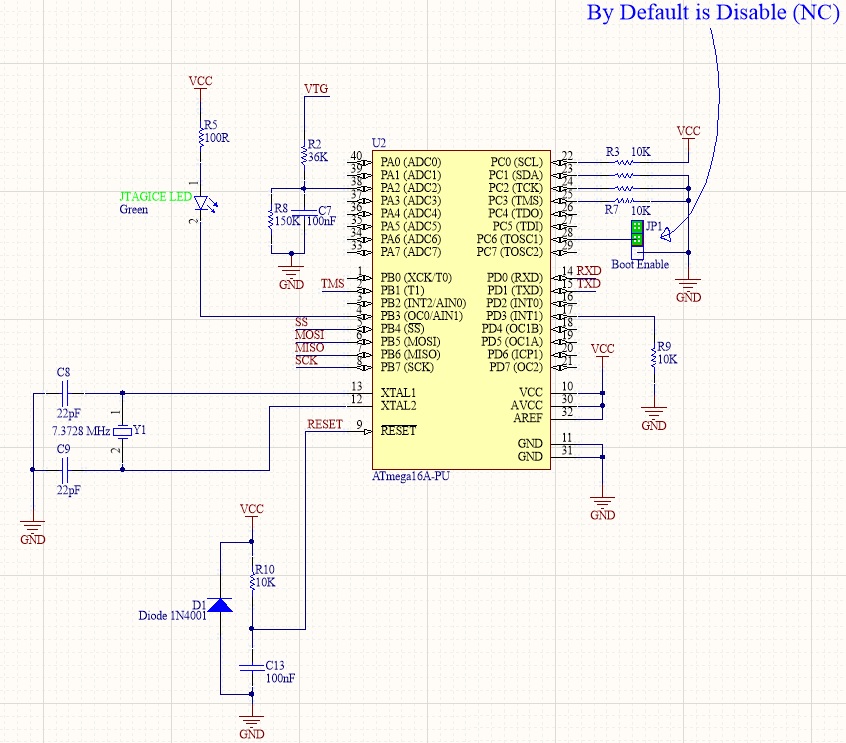Image resolution: width=846 pixels, height=743 pixels.
Task: Select the SCK net label
Action: [306, 360]
